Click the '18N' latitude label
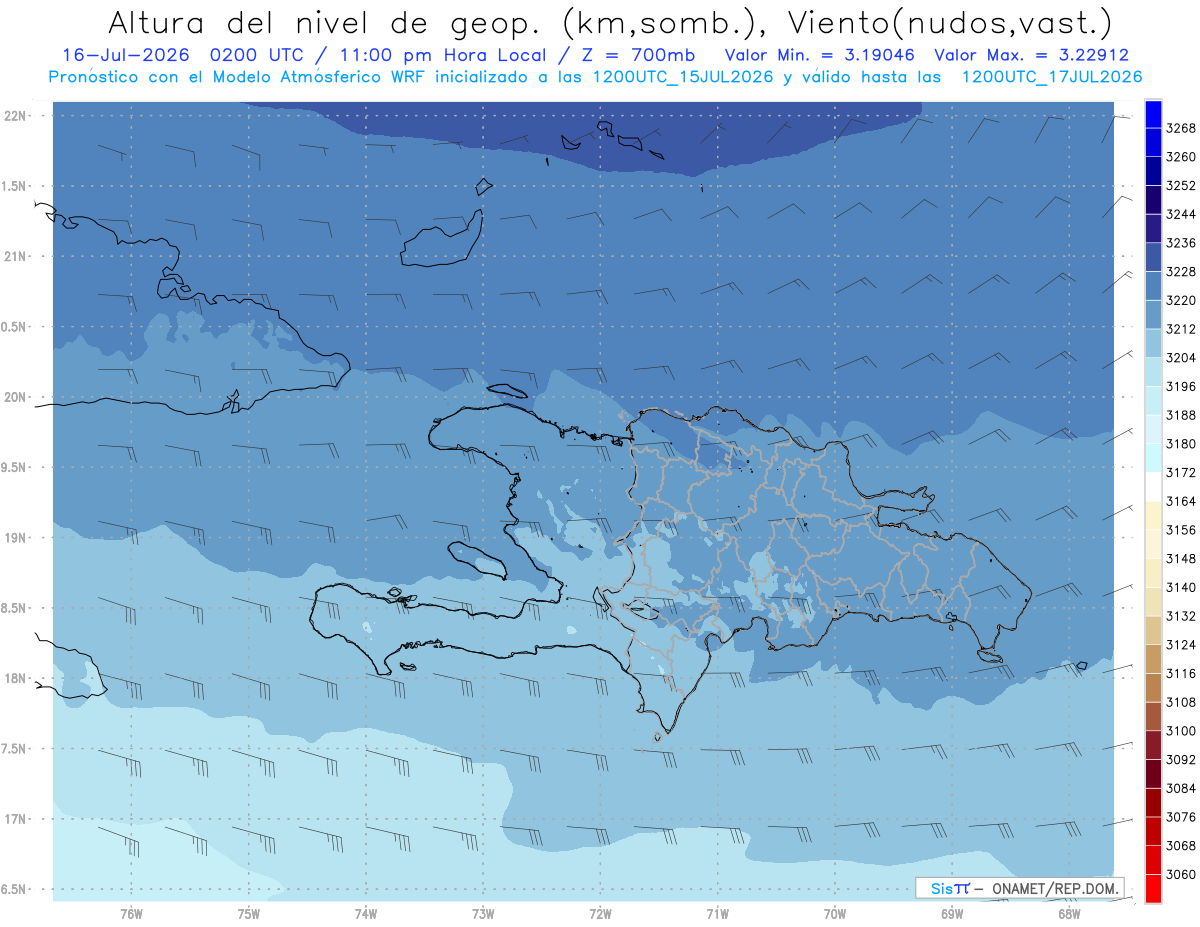1200x927 pixels. coord(16,678)
